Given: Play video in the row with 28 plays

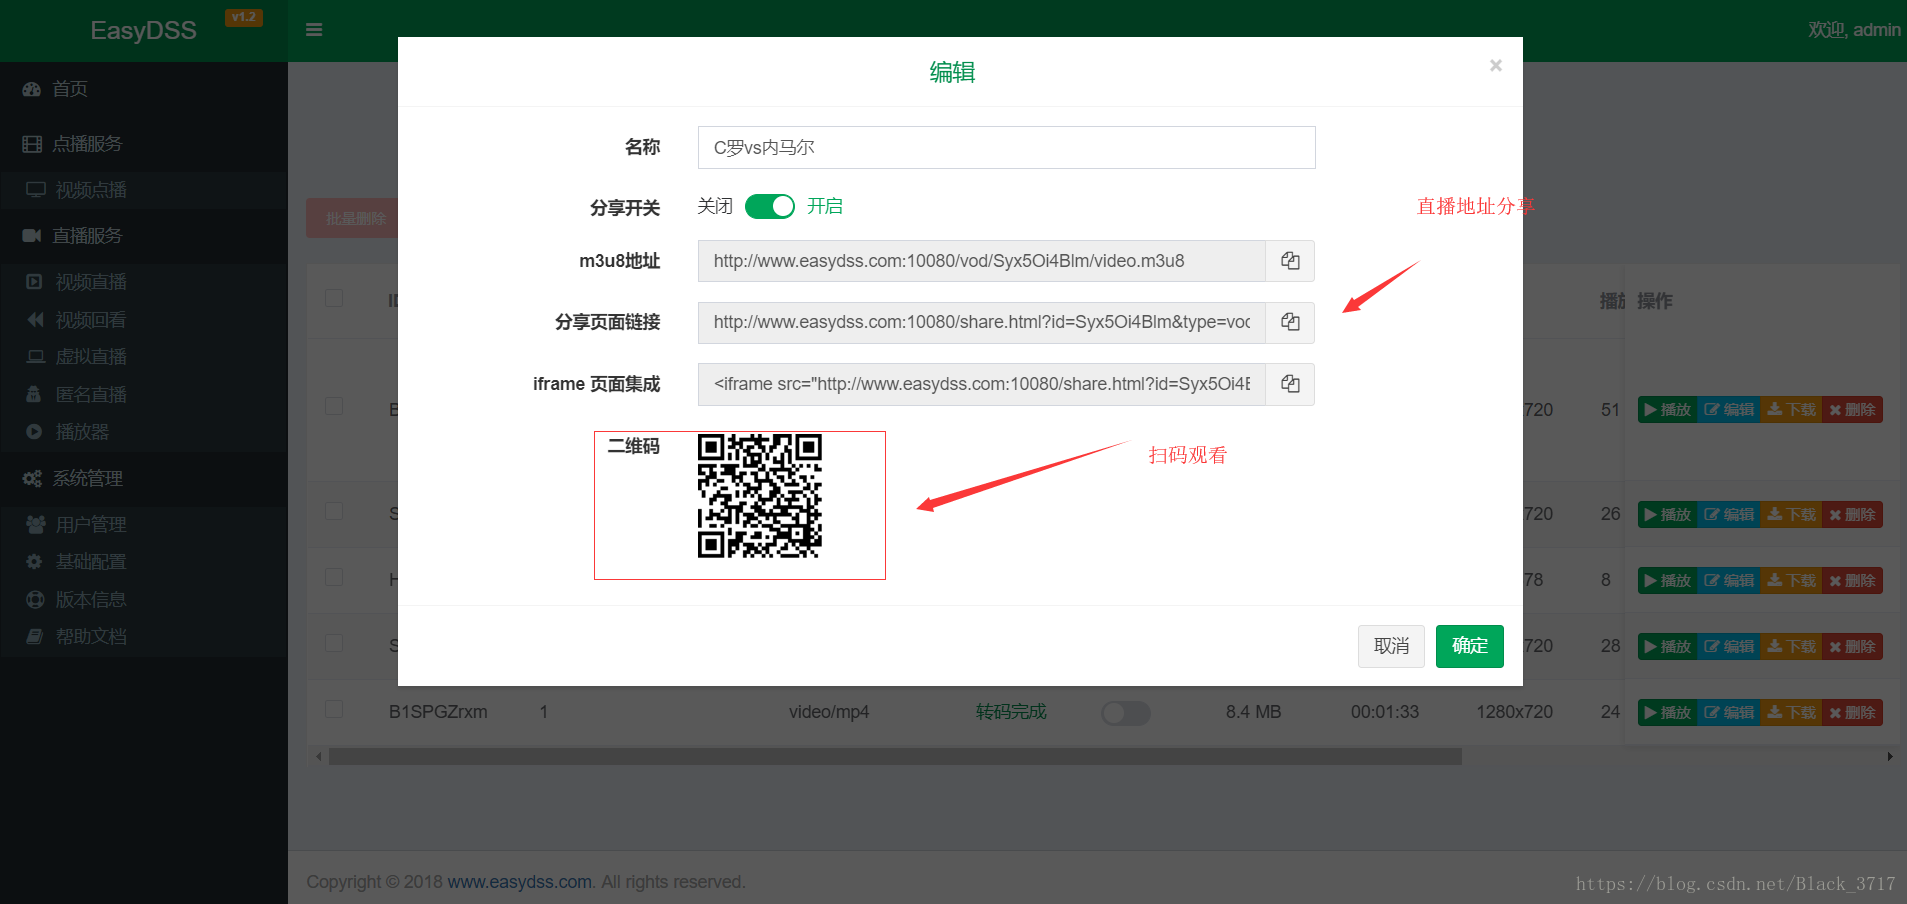Looking at the screenshot, I should click(1667, 647).
